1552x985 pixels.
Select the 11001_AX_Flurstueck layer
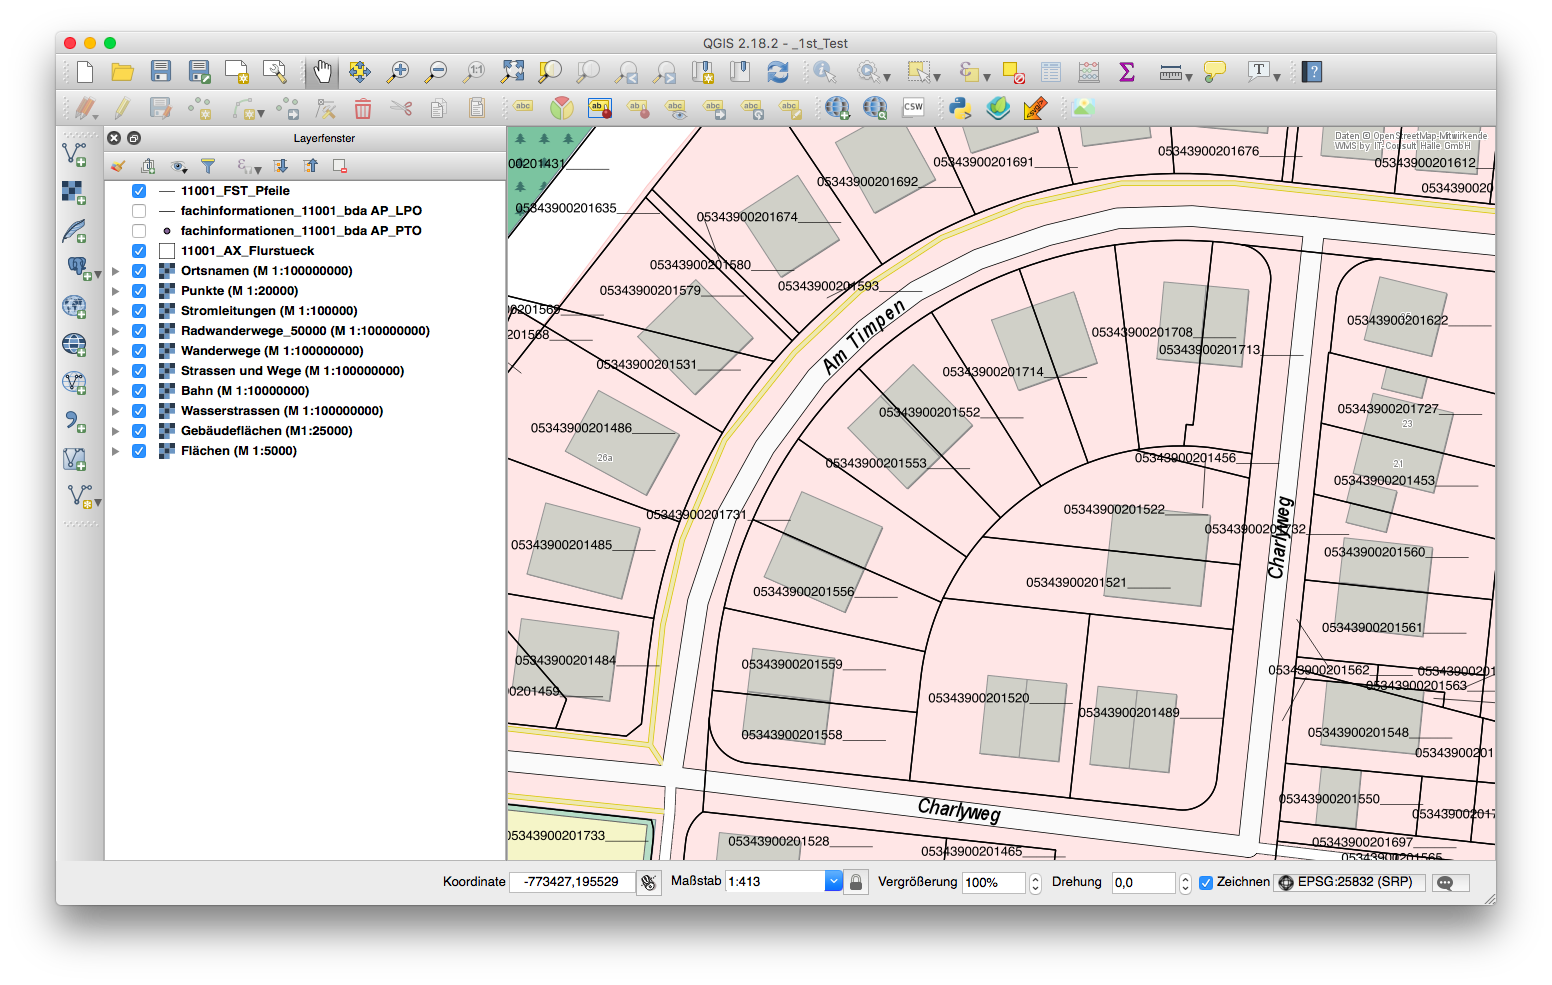point(247,251)
